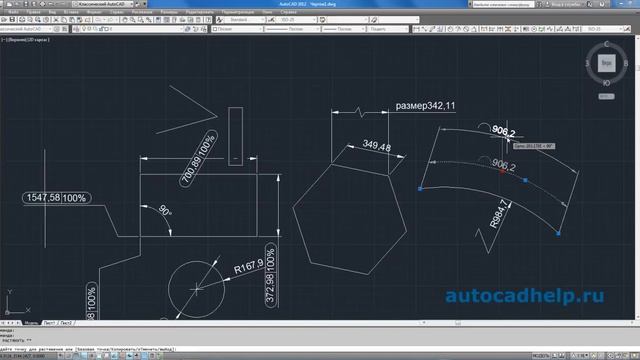This screenshot has width=640, height=360.
Task: Open the layer list dropdown
Action: point(133,29)
